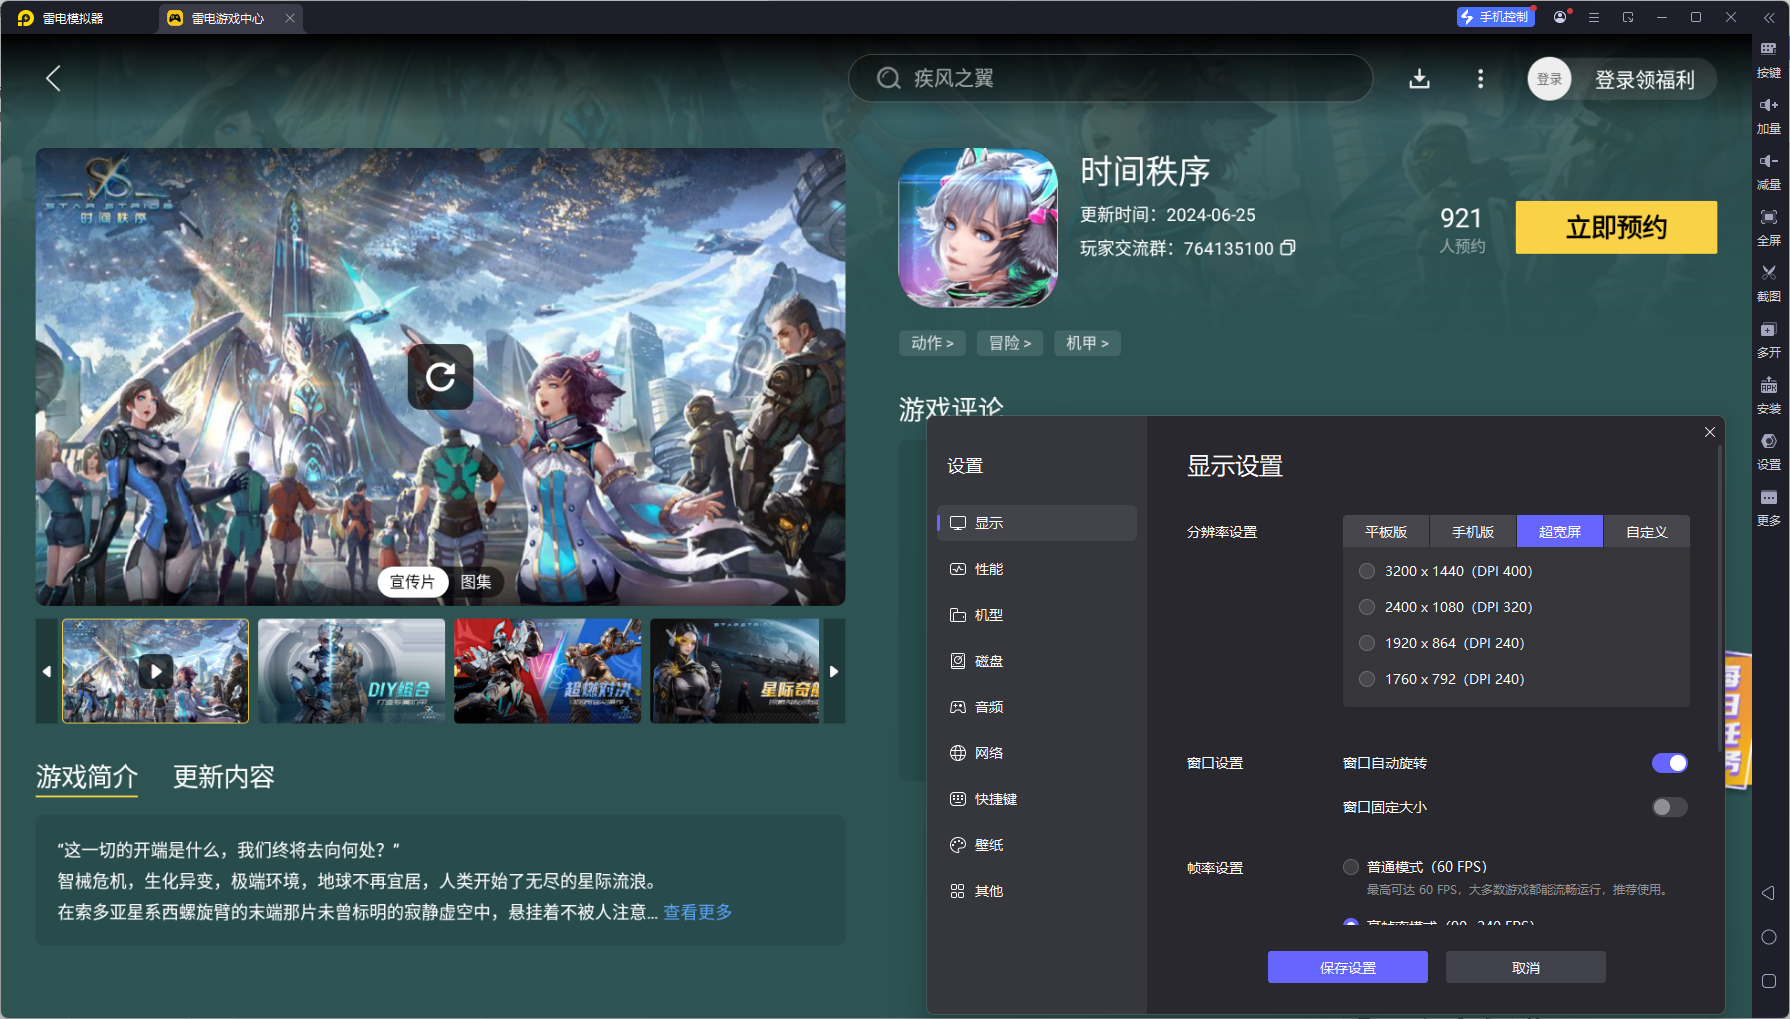Switch to 更新内容 tab

(224, 777)
